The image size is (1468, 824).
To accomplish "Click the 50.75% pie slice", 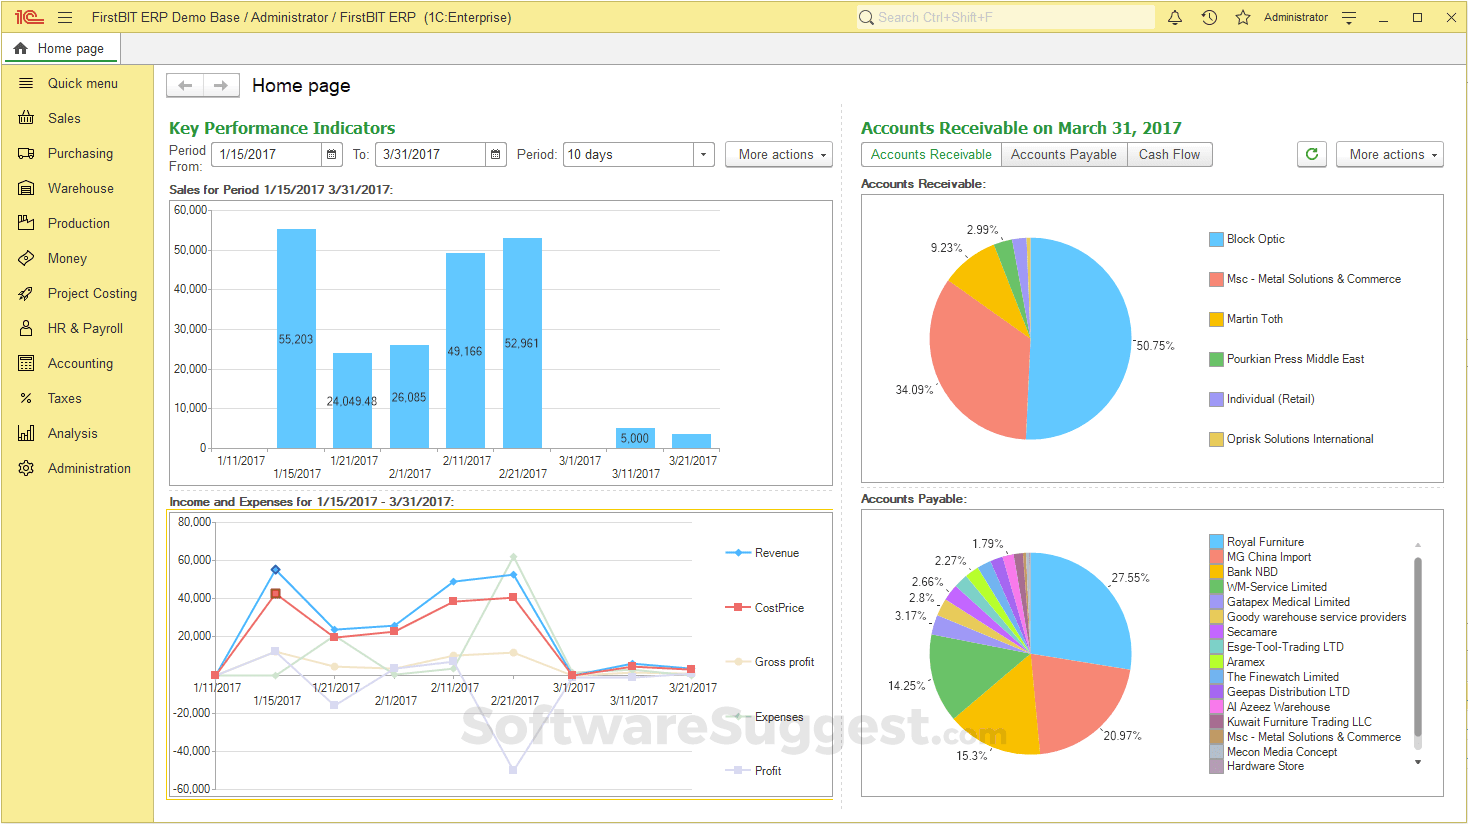I will 1082,338.
